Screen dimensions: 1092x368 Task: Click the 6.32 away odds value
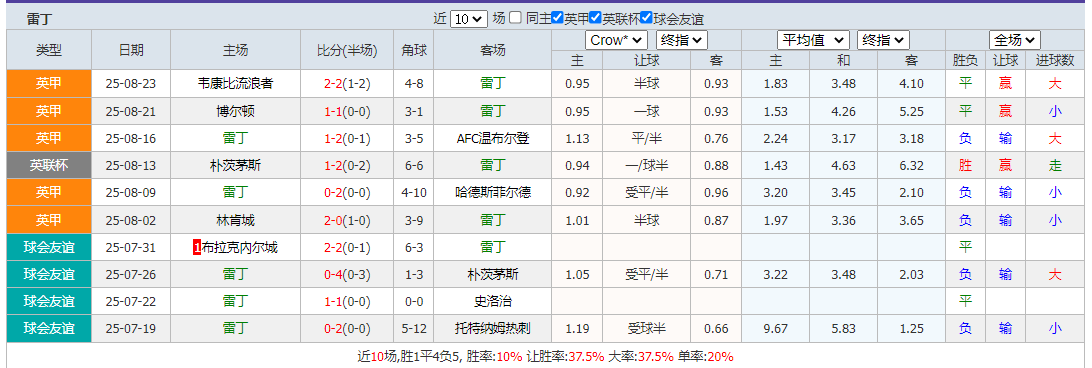point(912,166)
